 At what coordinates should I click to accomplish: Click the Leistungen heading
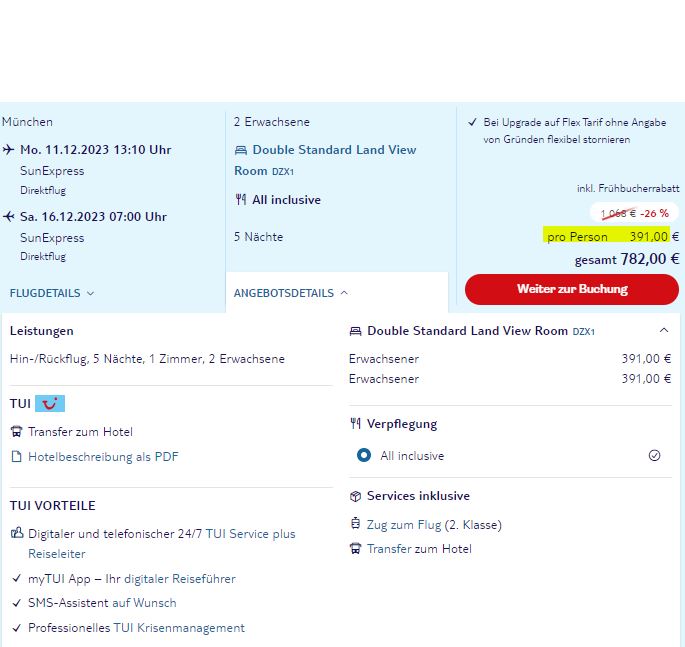point(42,331)
